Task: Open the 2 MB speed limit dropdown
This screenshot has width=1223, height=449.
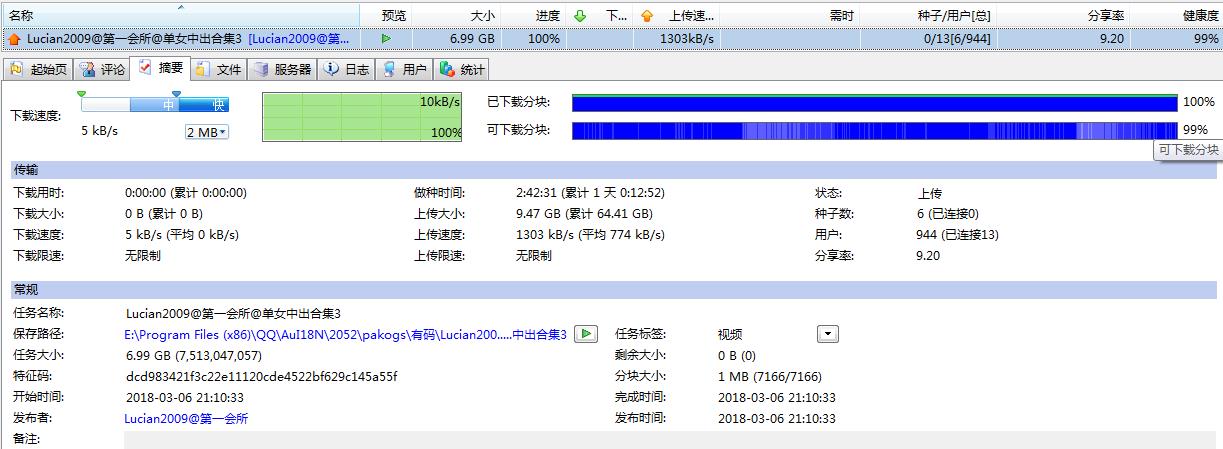Action: point(207,133)
